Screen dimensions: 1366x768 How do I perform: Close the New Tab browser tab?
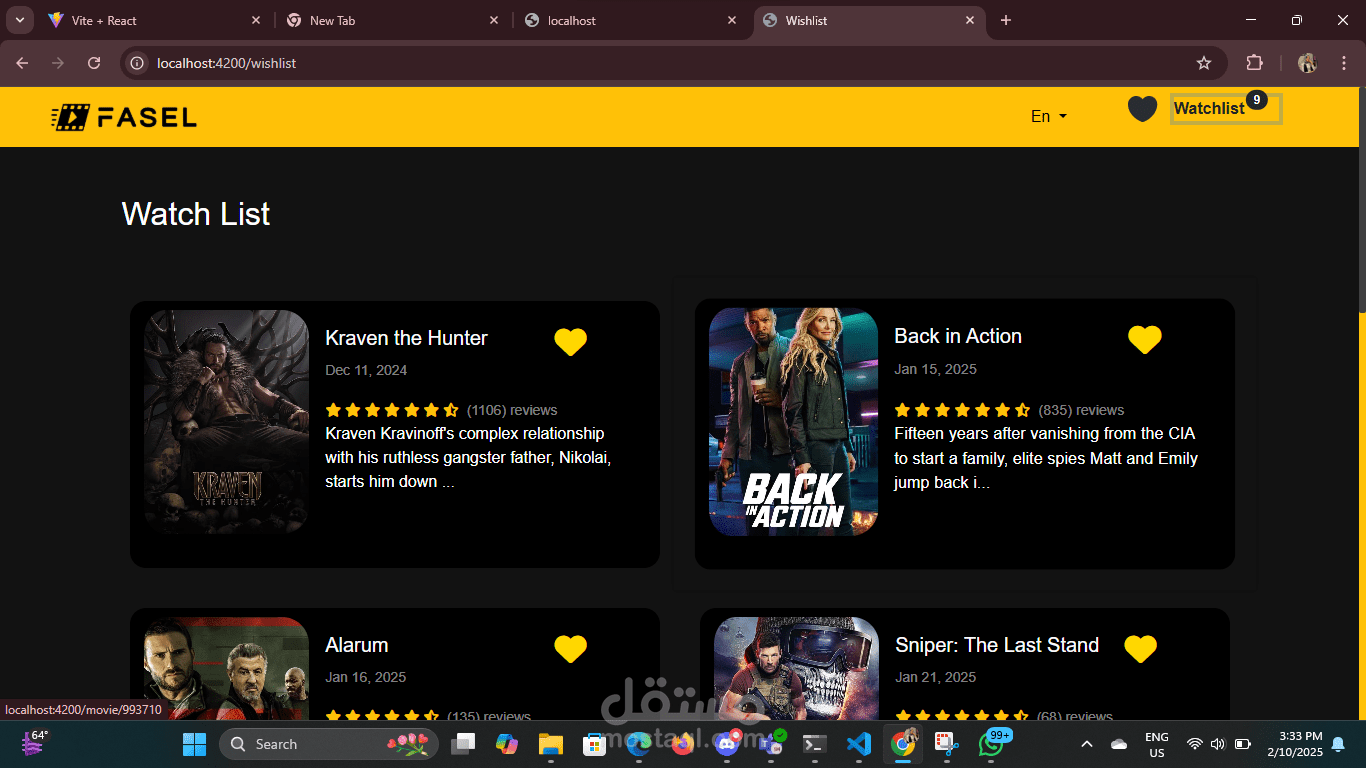coord(494,20)
